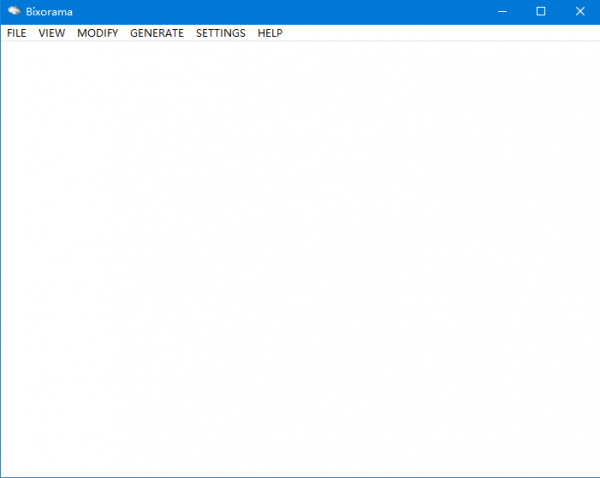600x478 pixels.
Task: Minimize the Bixorama window
Action: coord(502,11)
